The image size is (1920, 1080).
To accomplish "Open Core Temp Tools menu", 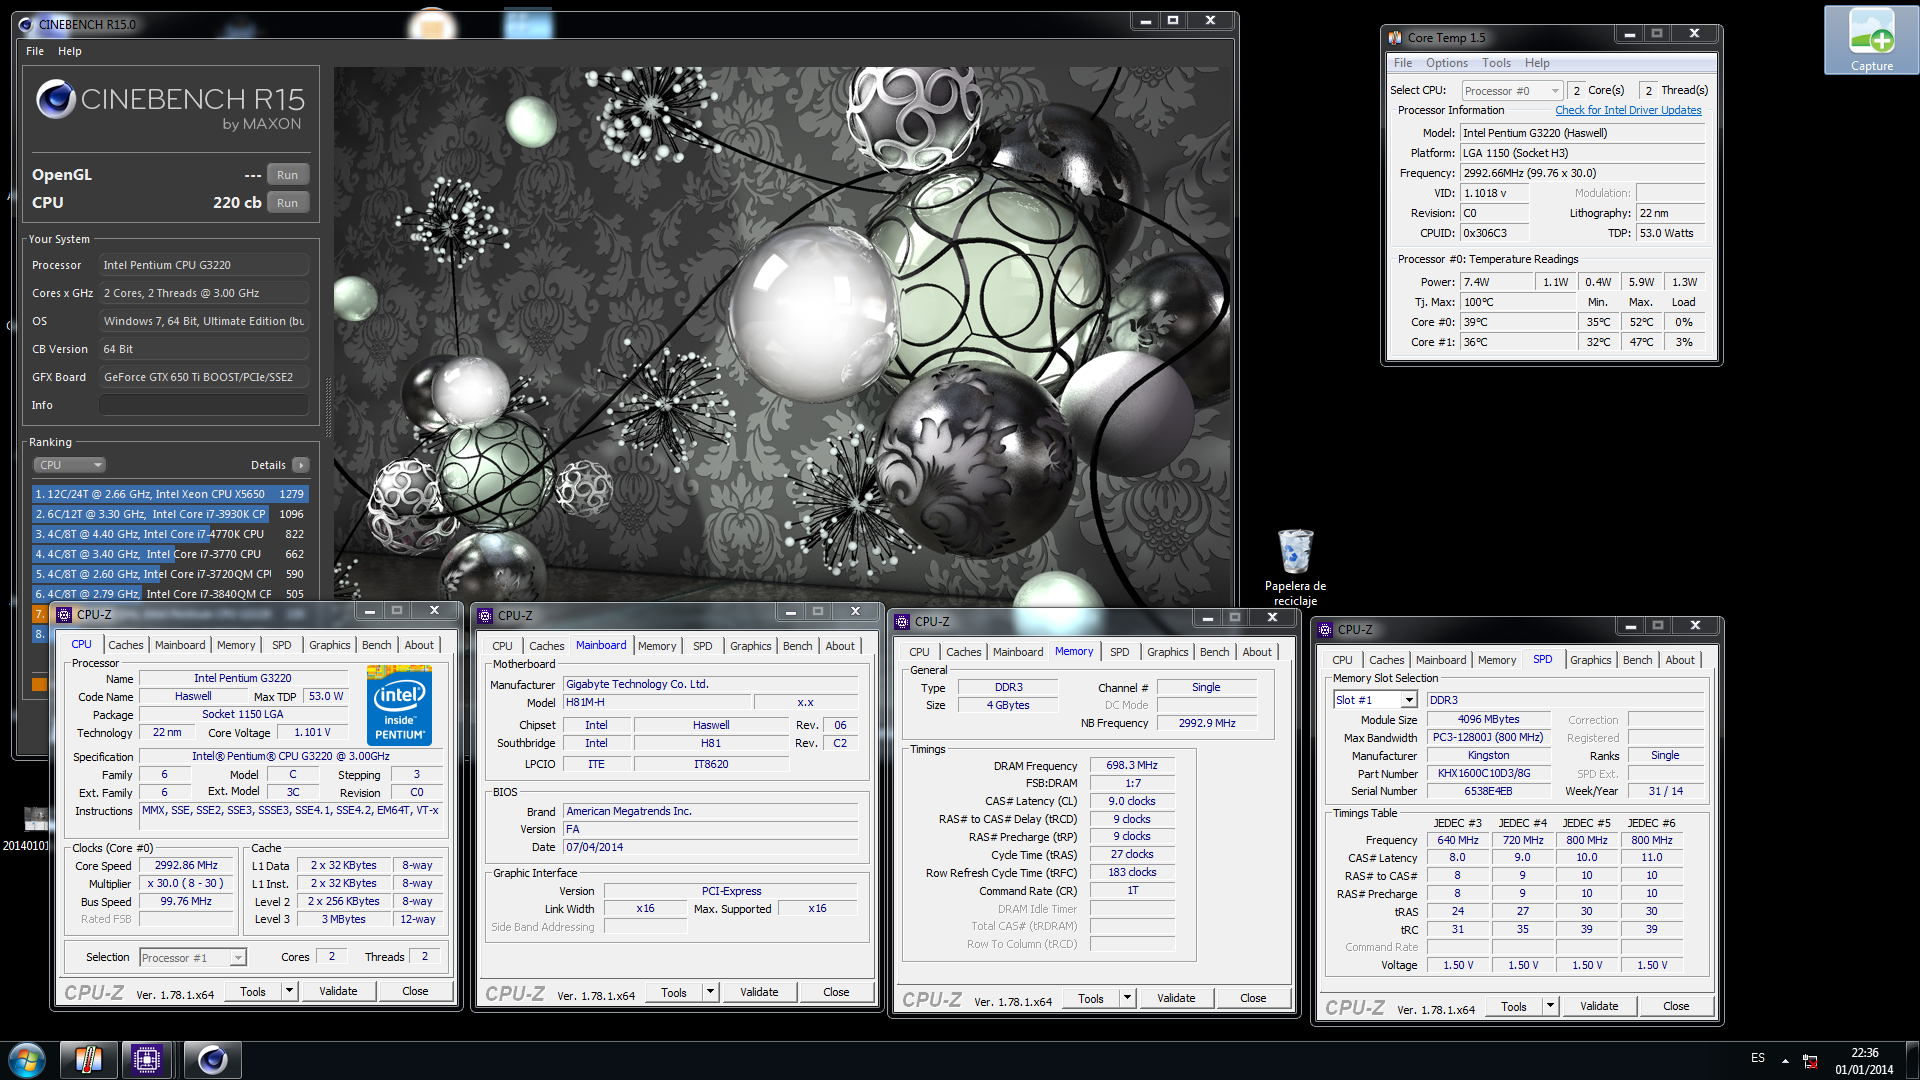I will (x=1496, y=63).
